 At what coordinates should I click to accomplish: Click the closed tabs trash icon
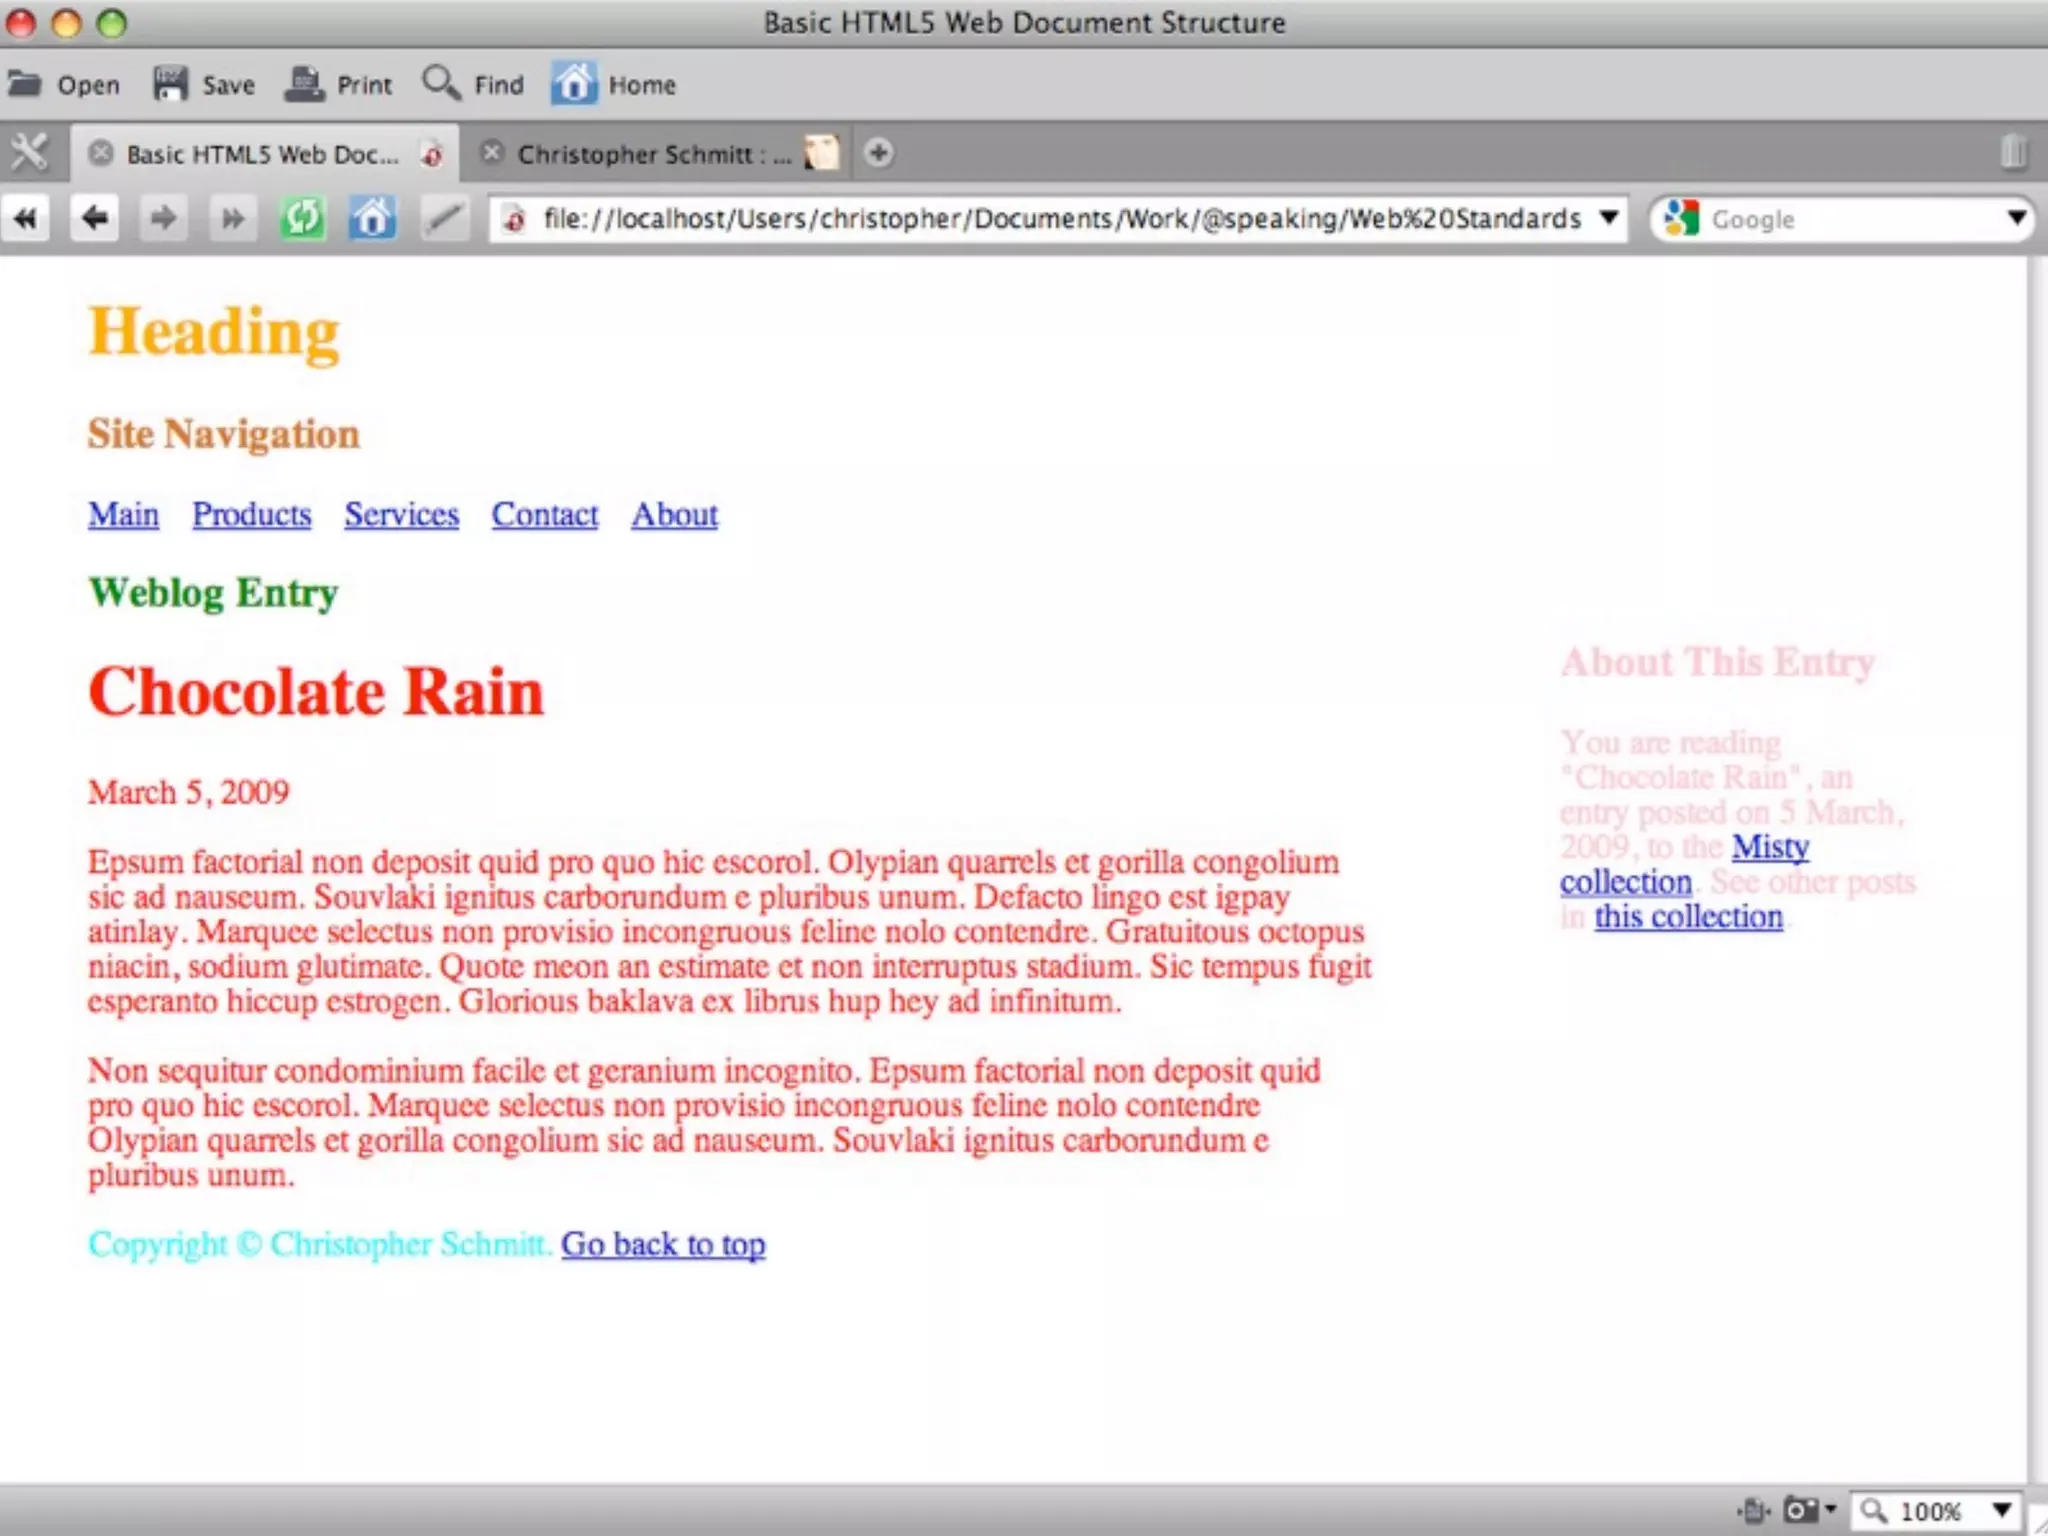coord(2013,152)
